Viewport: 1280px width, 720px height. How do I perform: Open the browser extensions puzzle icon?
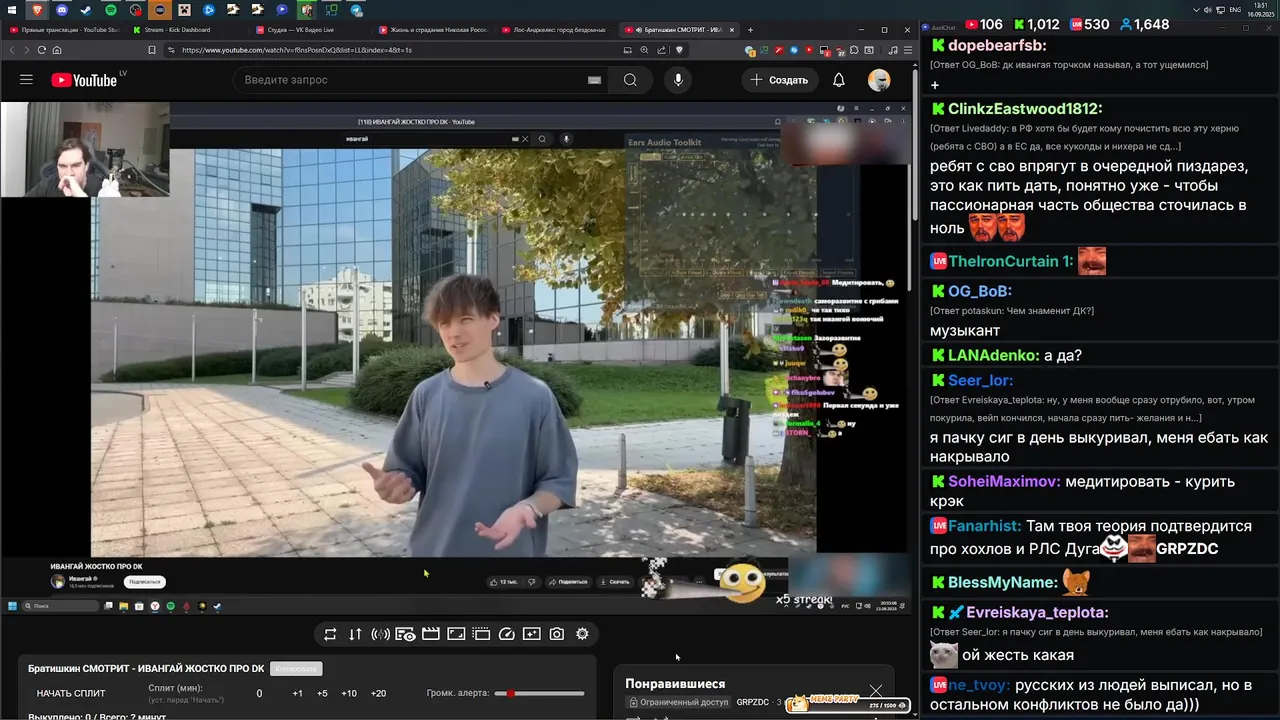pos(854,50)
